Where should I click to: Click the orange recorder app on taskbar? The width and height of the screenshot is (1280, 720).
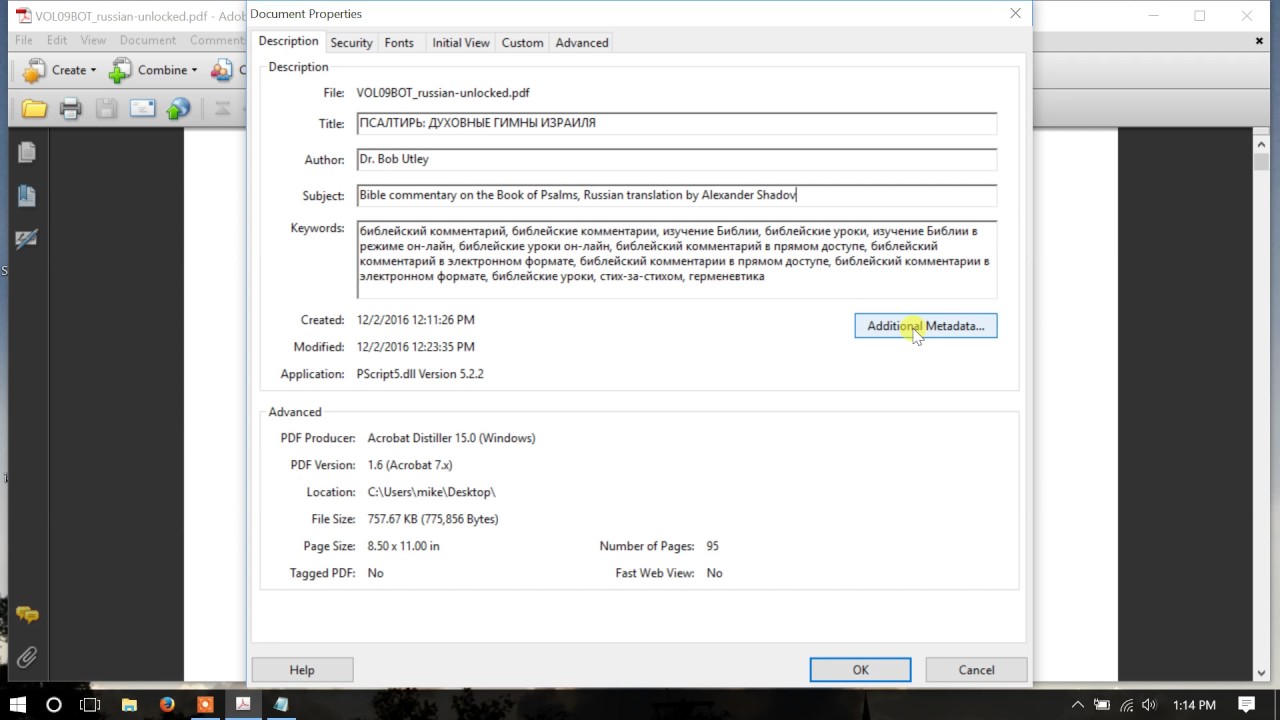point(205,705)
